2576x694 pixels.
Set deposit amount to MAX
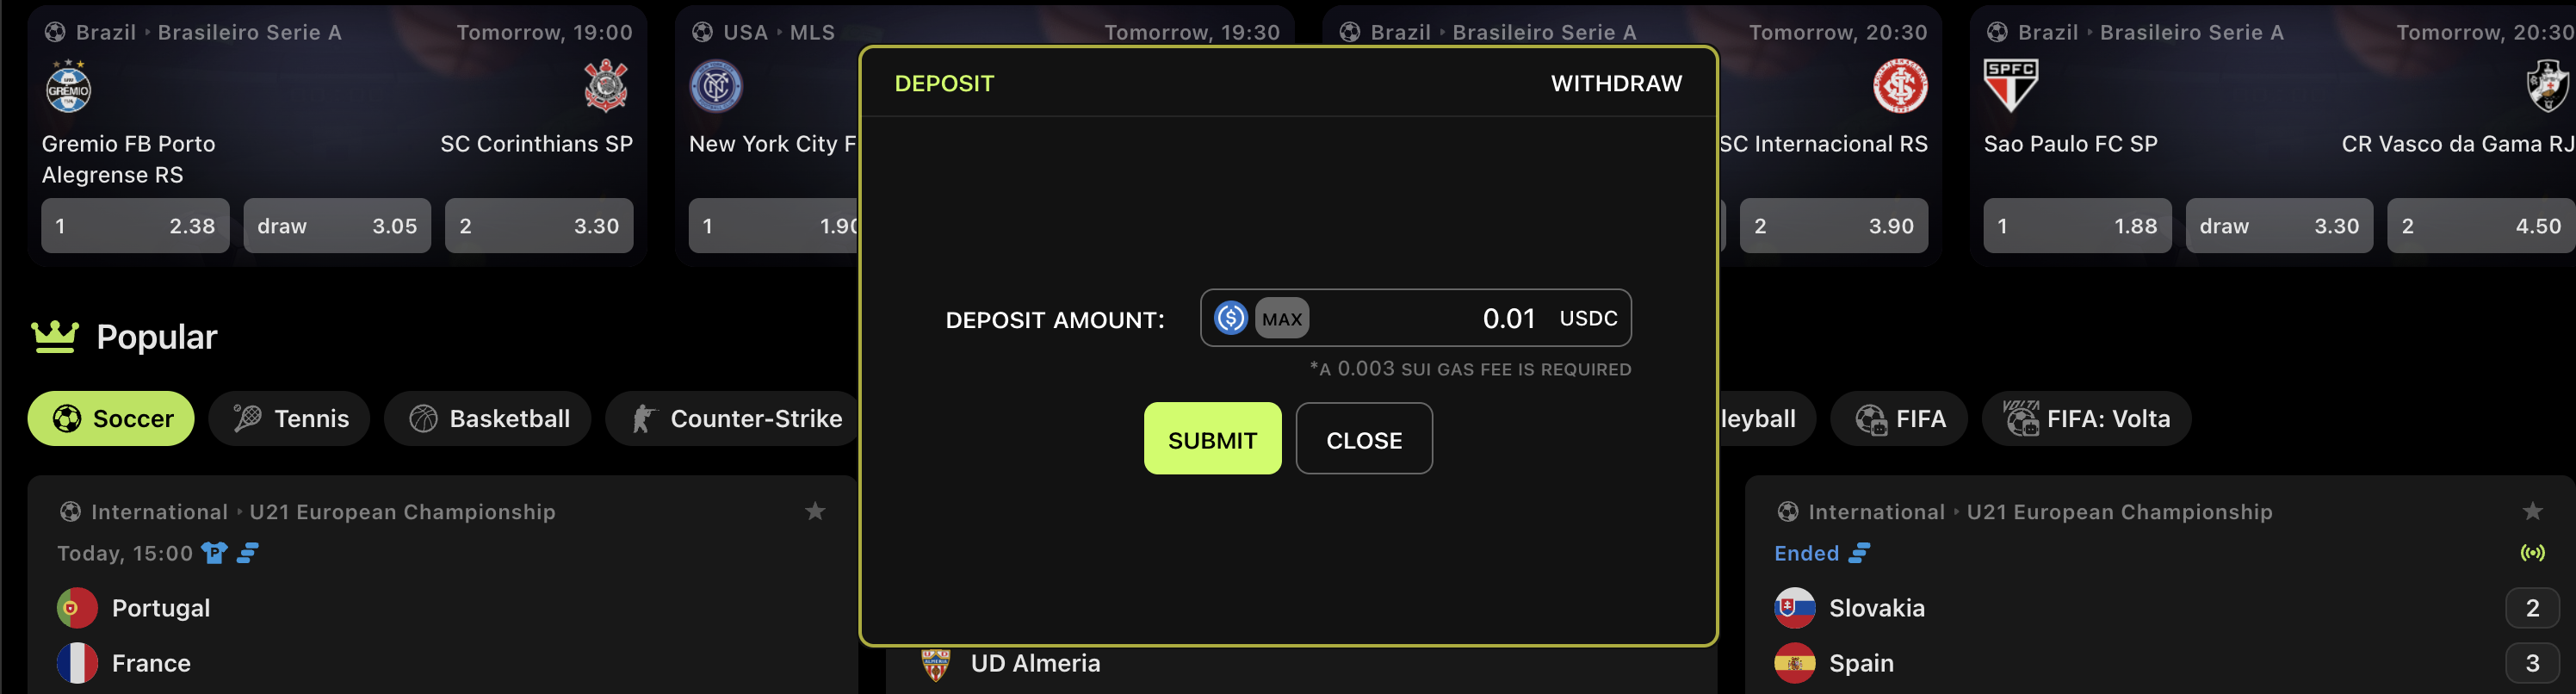1281,319
